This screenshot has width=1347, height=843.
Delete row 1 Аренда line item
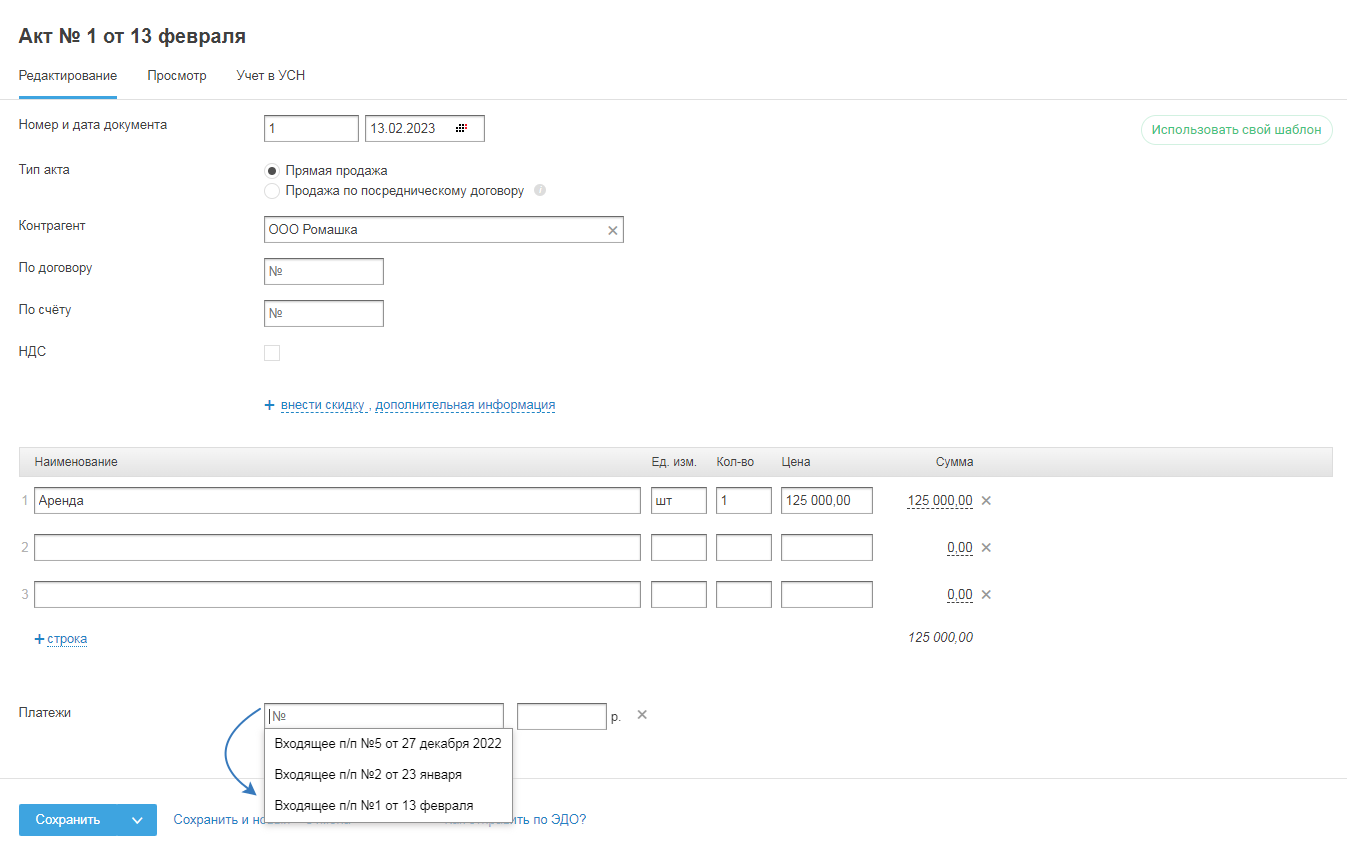pos(986,500)
